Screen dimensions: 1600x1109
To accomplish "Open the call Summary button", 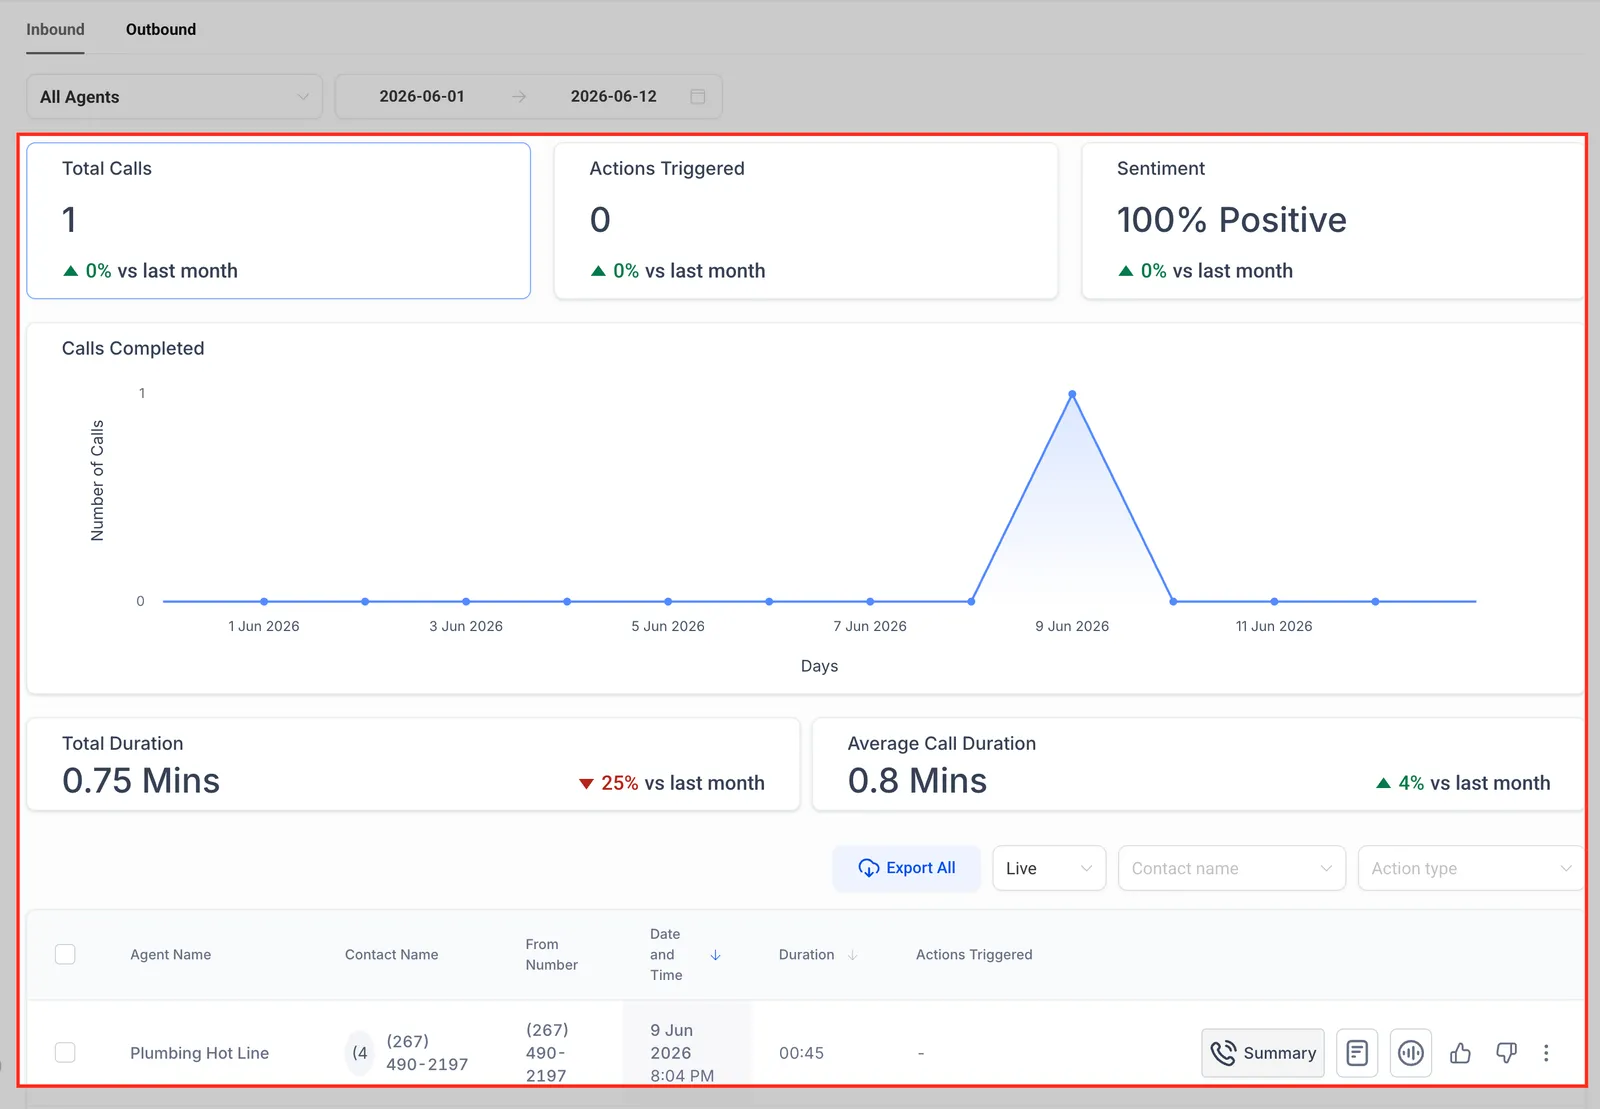I will coord(1263,1053).
